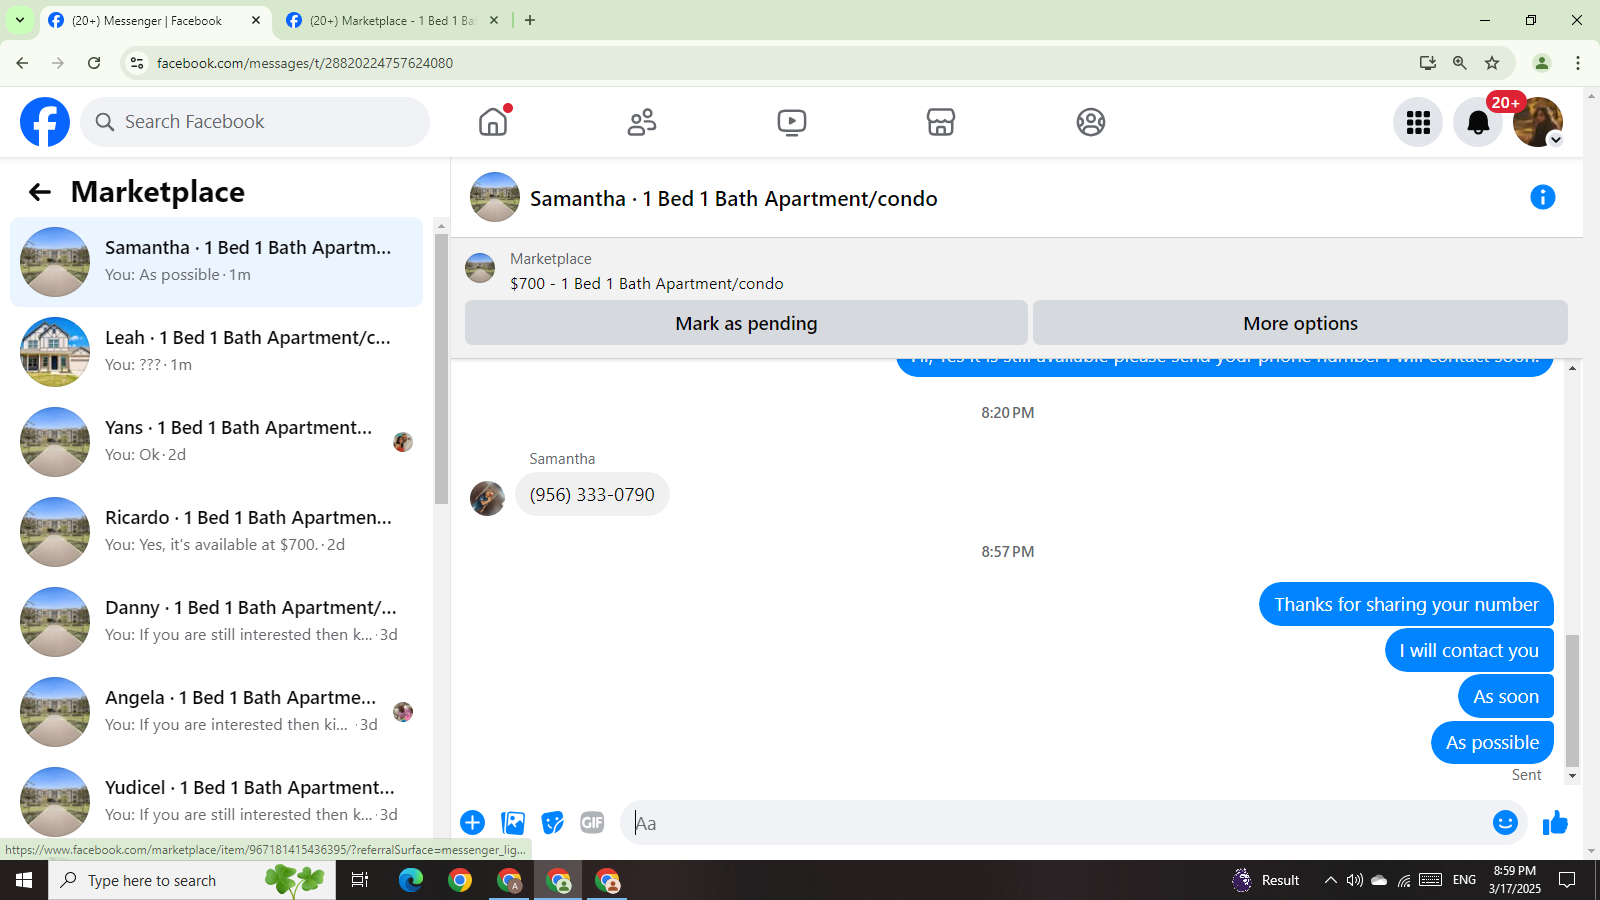Open the Chrome profile icon
This screenshot has height=900, width=1600.
1542,63
